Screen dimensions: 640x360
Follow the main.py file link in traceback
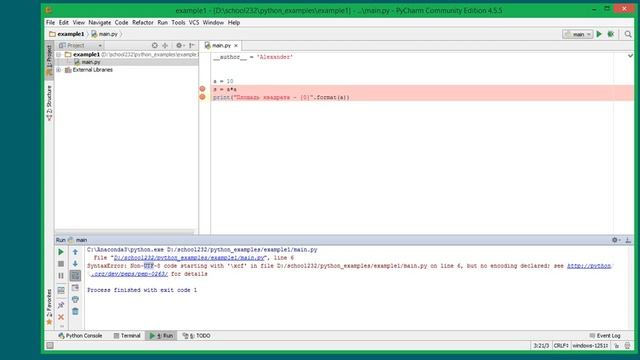(x=189, y=258)
